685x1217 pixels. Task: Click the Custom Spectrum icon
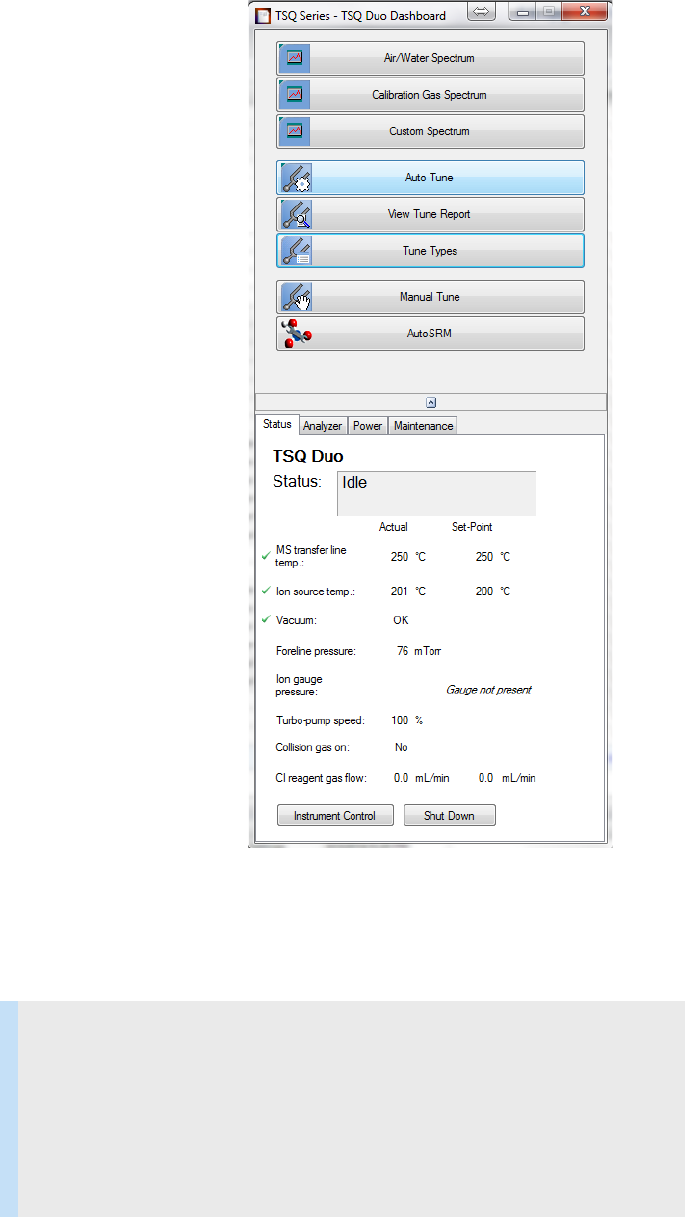coord(294,131)
